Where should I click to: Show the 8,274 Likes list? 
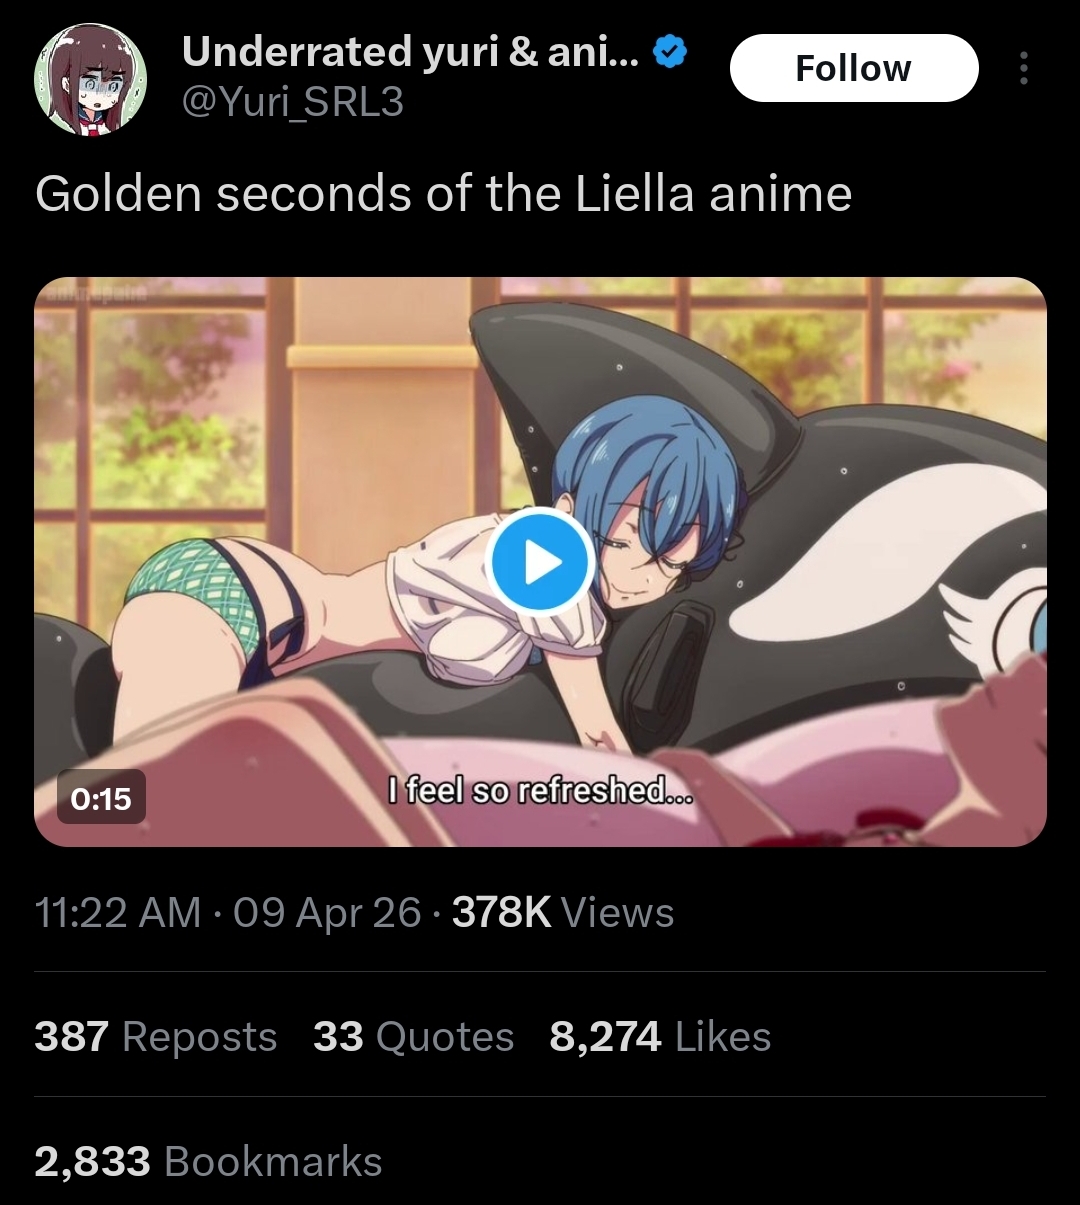pyautogui.click(x=660, y=1037)
